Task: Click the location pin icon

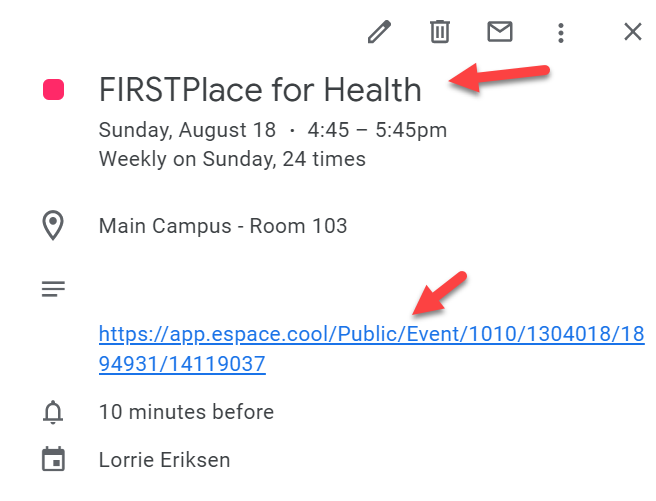Action: point(53,226)
